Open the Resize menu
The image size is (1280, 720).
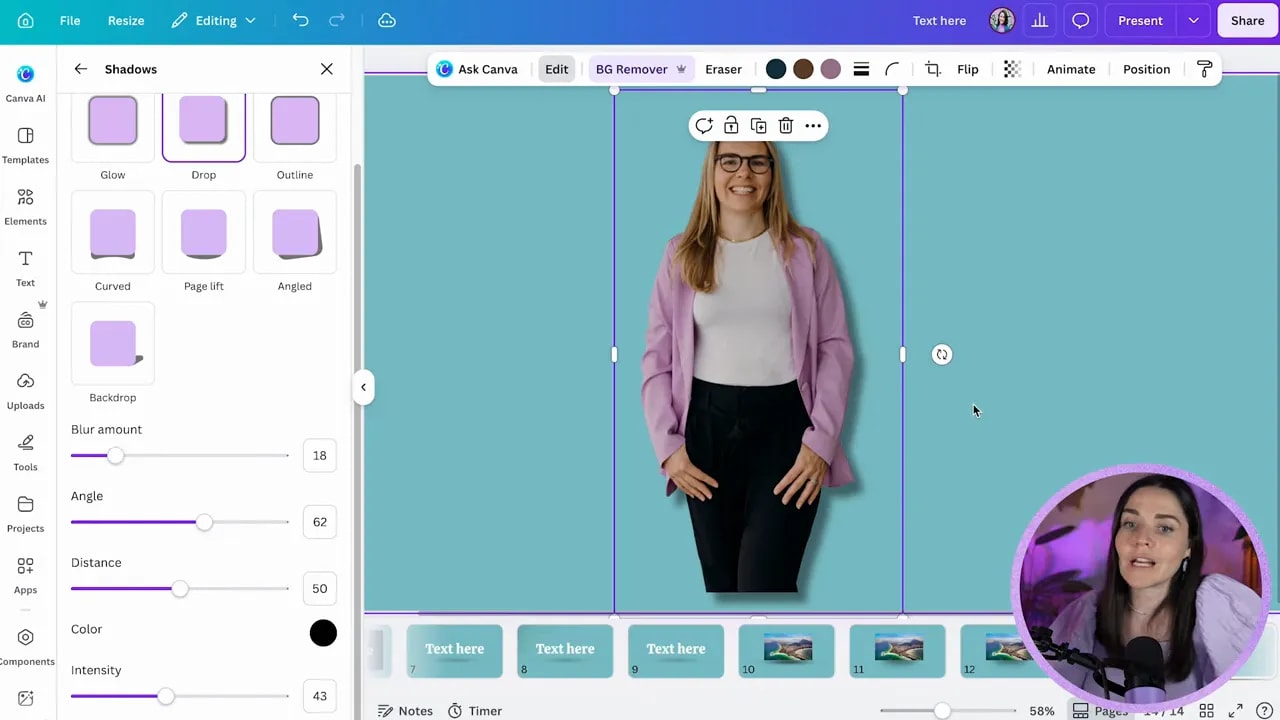[x=126, y=20]
